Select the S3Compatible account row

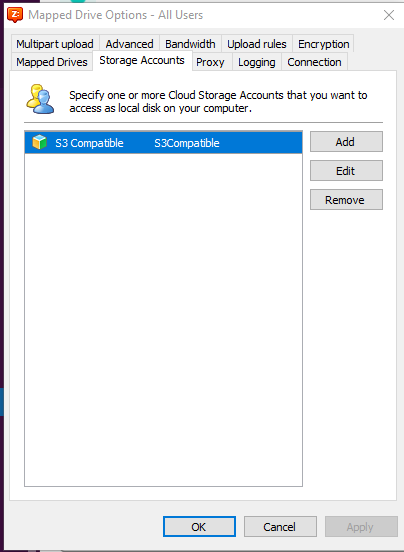click(x=163, y=143)
